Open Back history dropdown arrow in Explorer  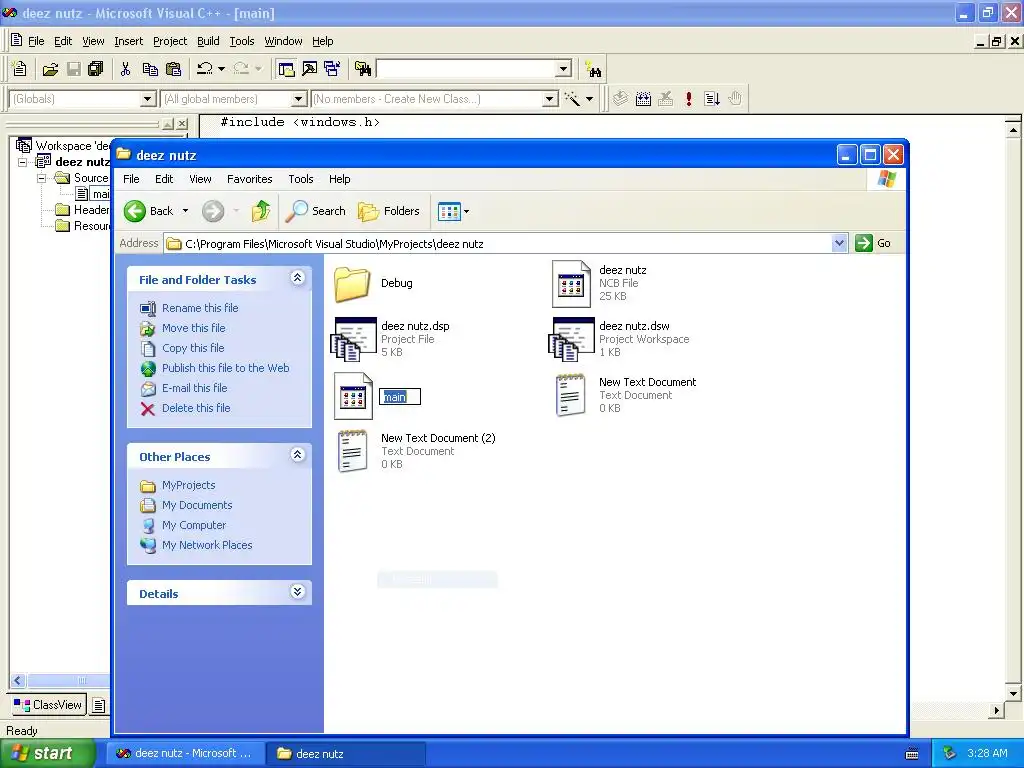pos(185,211)
